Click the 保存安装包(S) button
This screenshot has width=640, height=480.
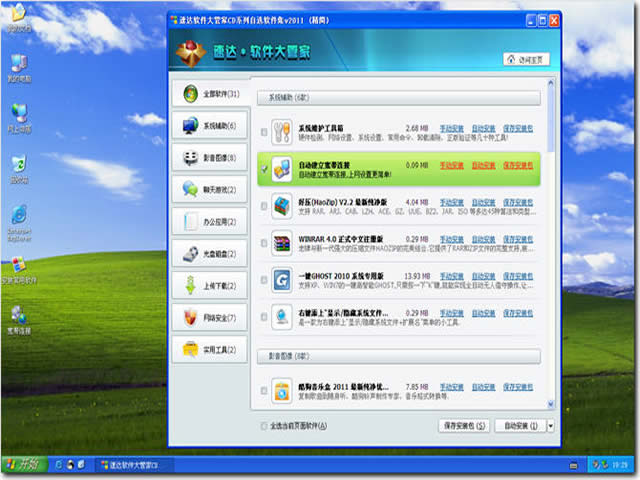point(464,426)
